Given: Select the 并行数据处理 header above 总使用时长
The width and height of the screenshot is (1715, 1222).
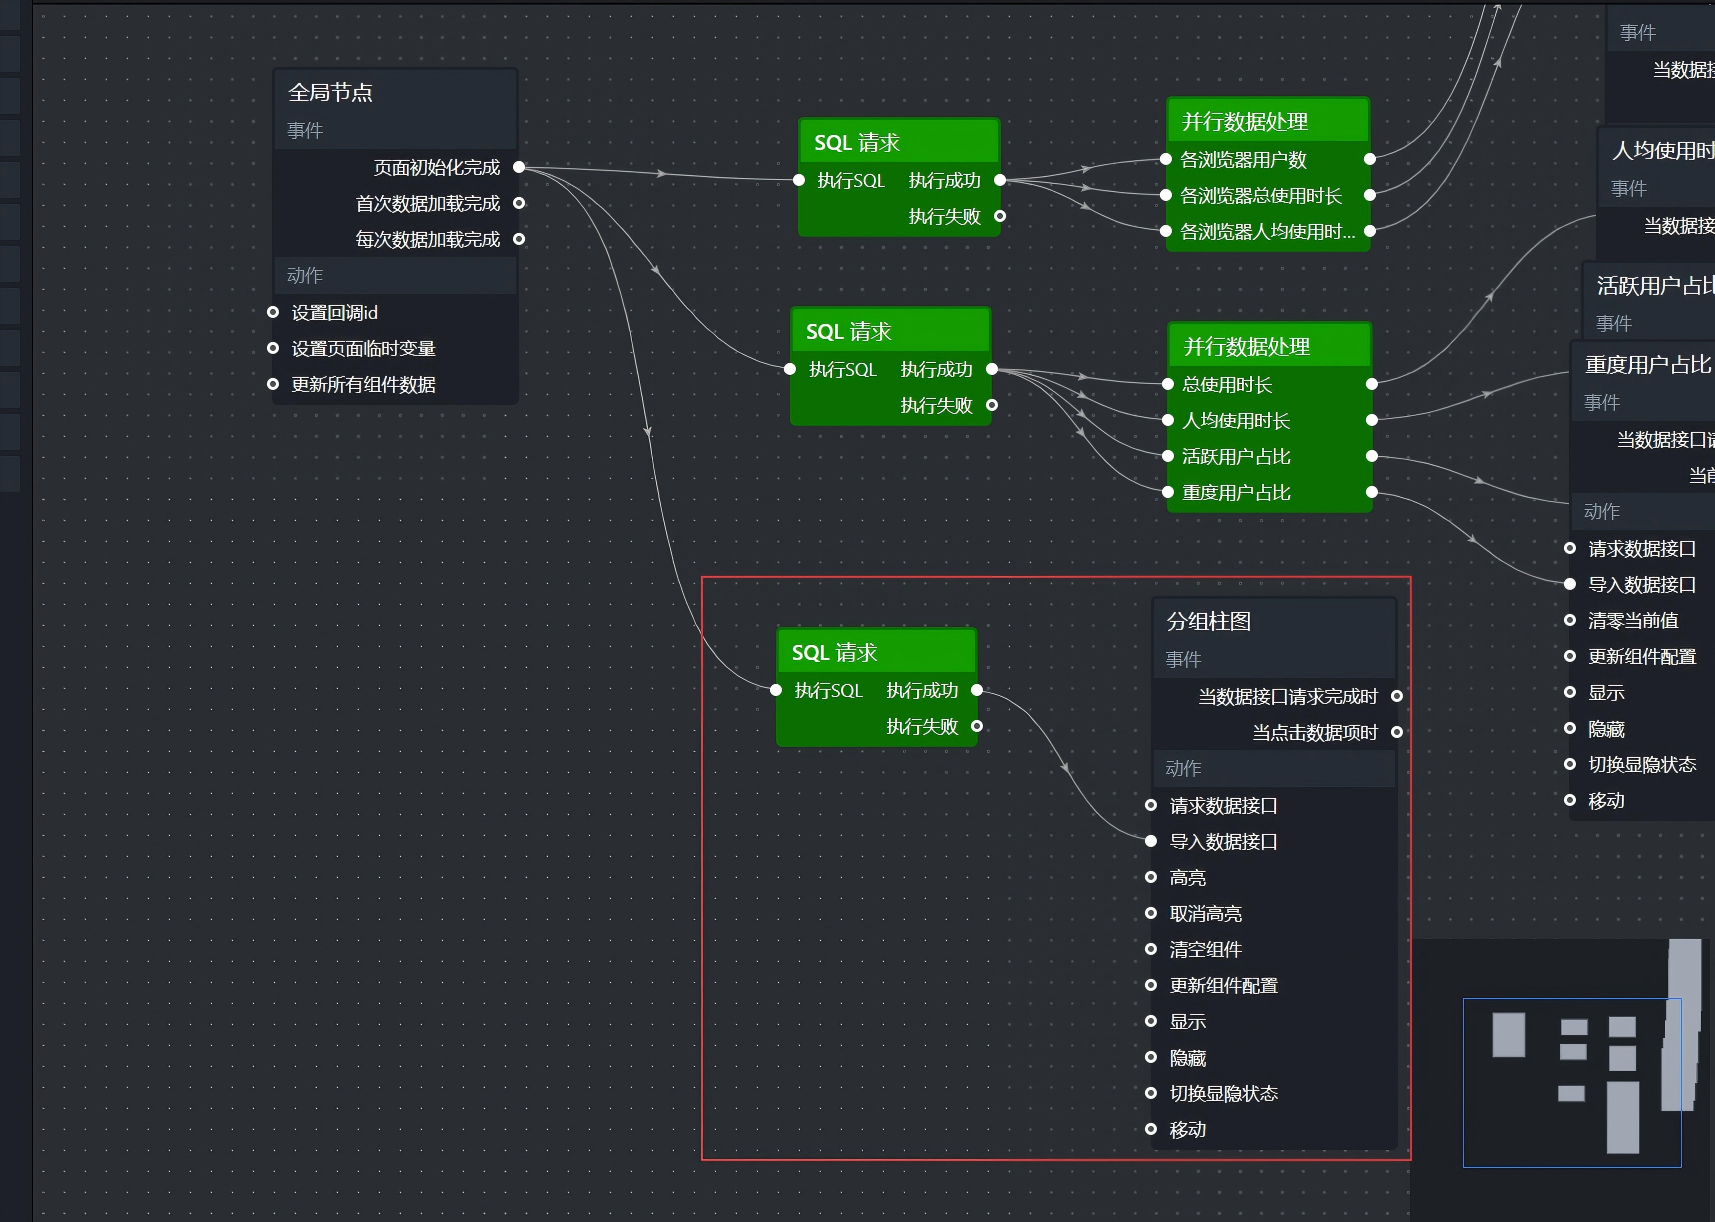Looking at the screenshot, I should pos(1270,346).
